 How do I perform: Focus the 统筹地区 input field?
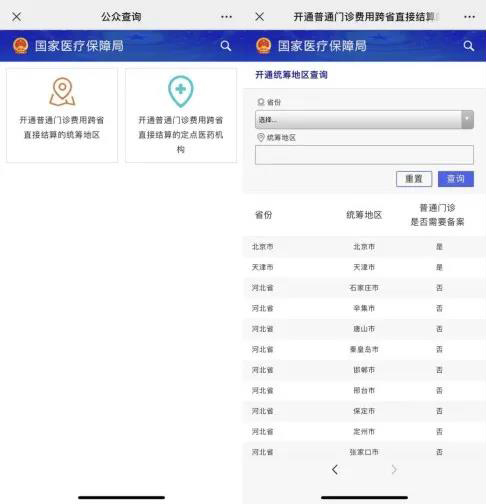point(364,155)
